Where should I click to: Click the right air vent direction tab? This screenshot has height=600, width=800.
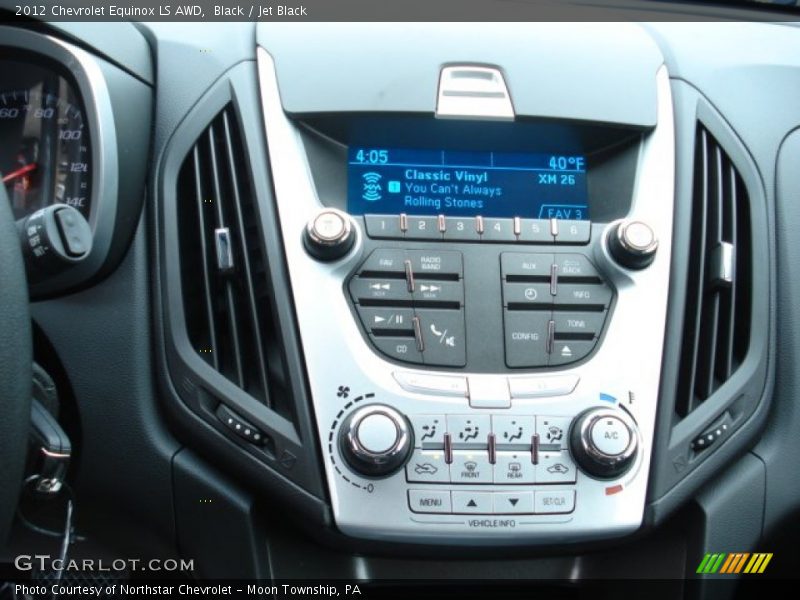tap(723, 263)
